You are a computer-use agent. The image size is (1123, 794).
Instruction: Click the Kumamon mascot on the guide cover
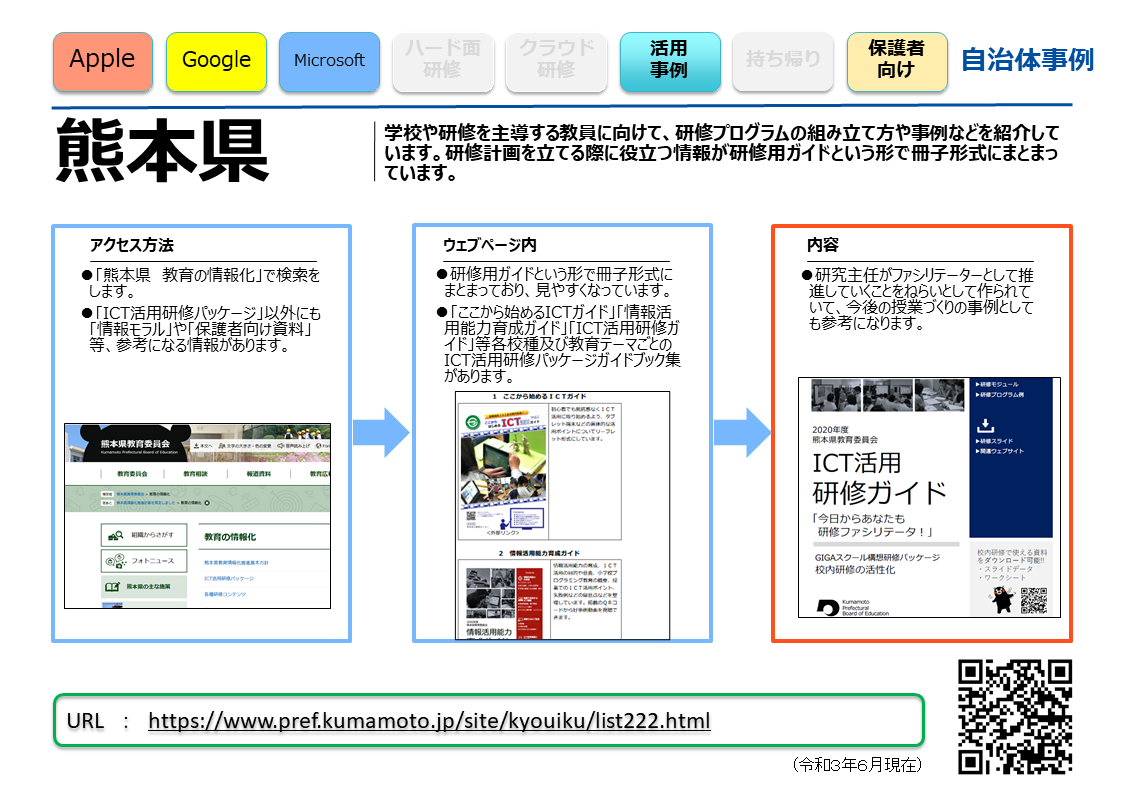click(1003, 600)
